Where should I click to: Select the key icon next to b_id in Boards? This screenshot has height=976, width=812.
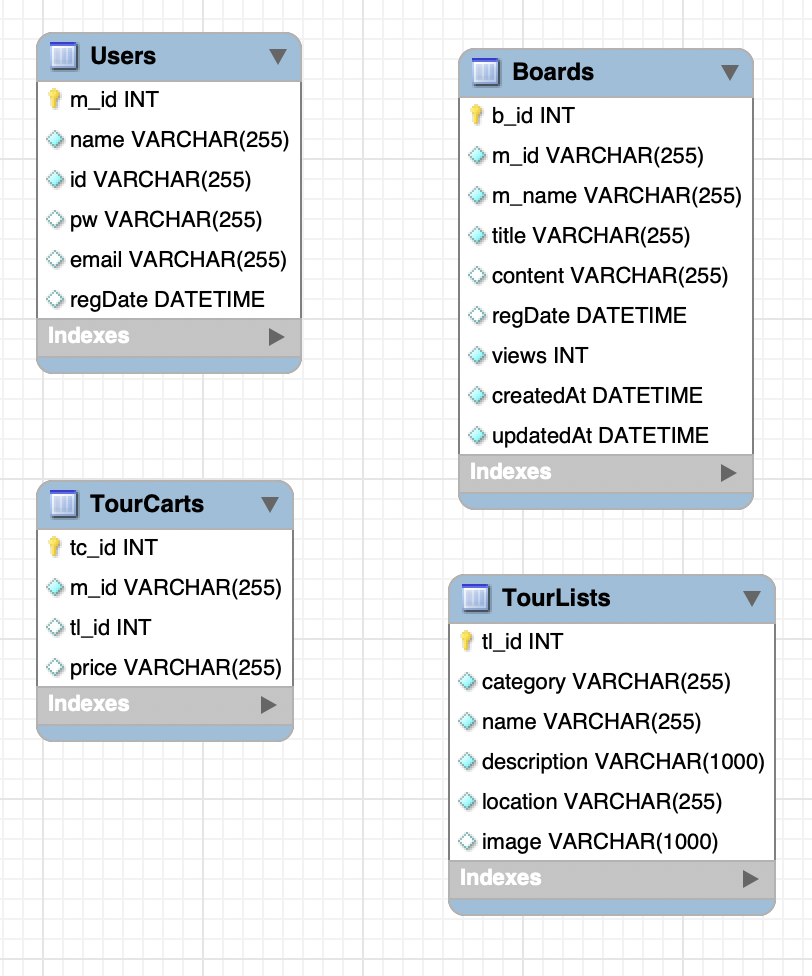point(473,116)
